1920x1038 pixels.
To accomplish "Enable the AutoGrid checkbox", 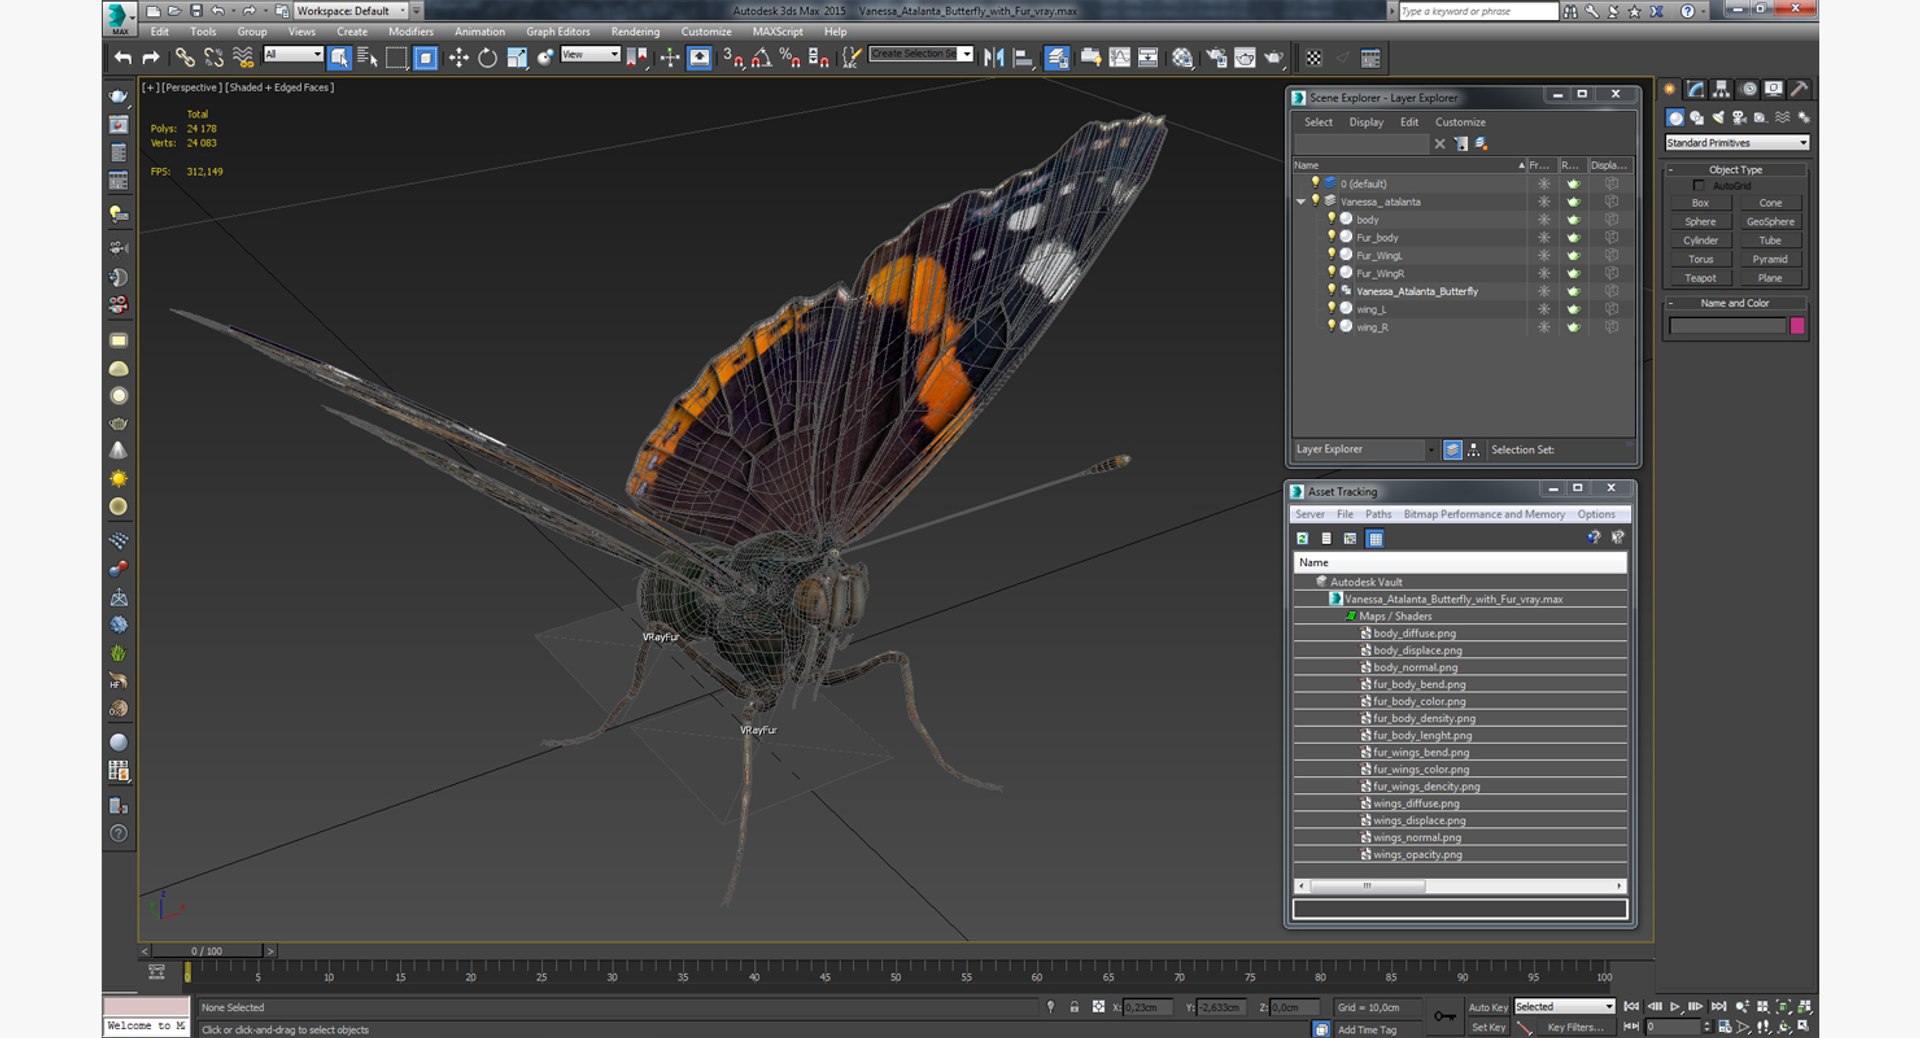I will (1698, 185).
